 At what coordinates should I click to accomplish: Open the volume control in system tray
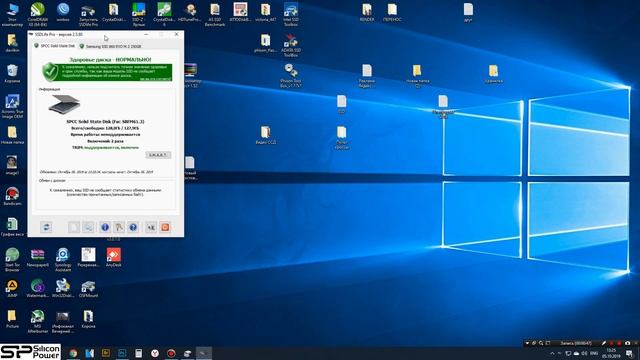coord(584,353)
